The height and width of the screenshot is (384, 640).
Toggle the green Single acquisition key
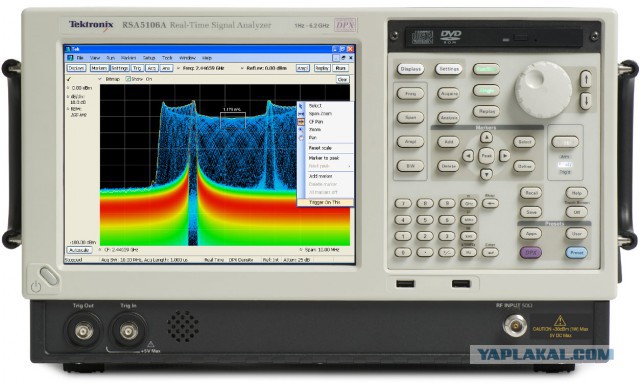coord(486,91)
